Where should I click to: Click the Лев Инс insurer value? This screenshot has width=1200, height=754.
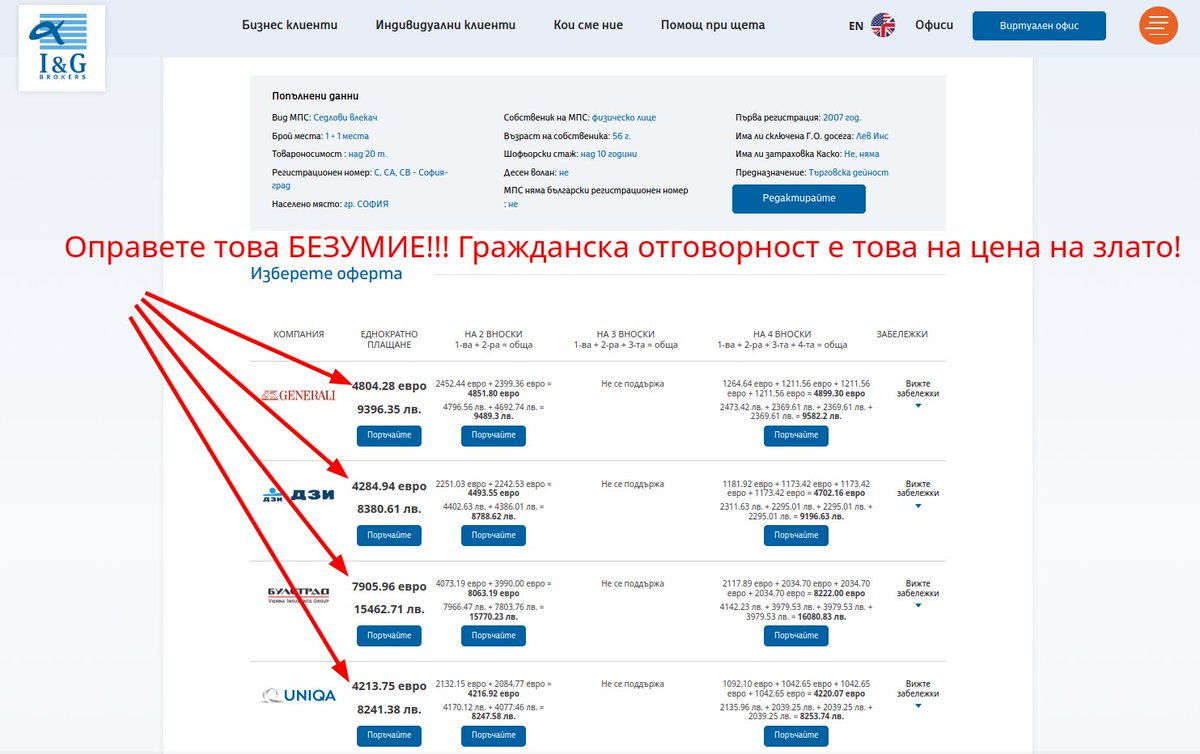[873, 136]
